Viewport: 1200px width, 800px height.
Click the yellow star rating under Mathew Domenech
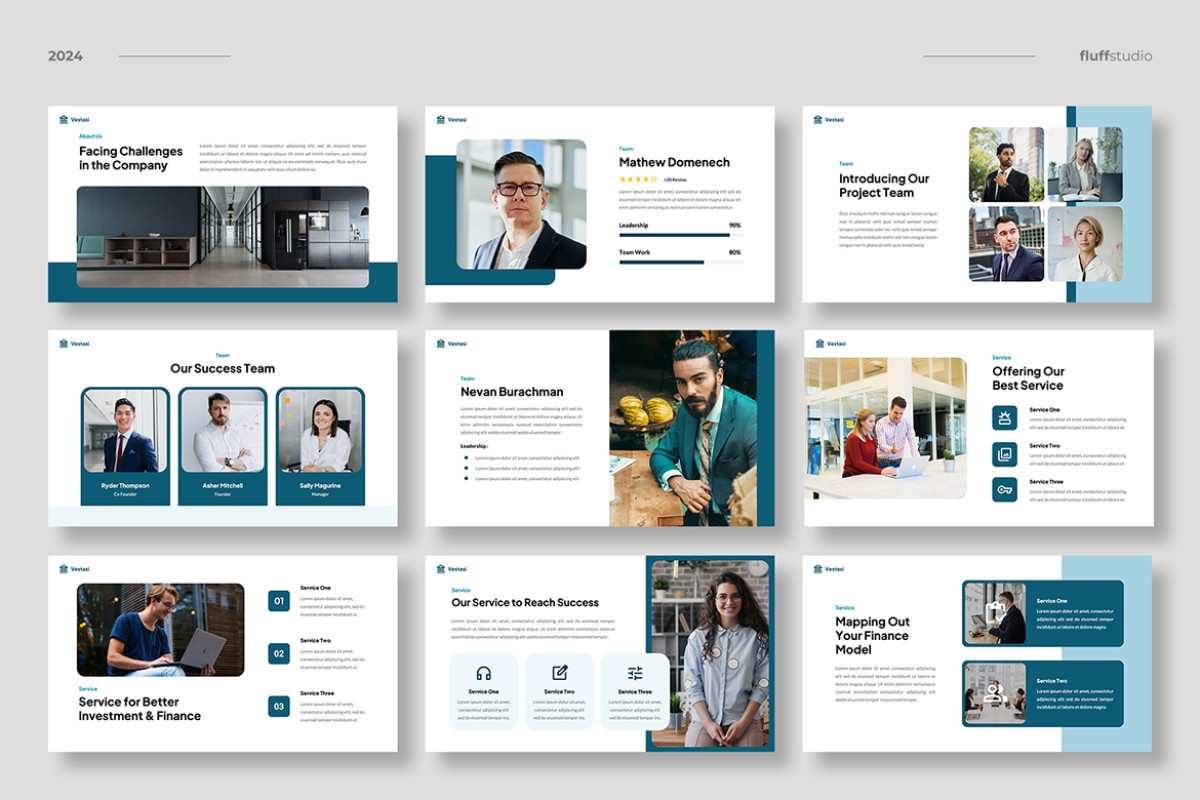(x=638, y=179)
